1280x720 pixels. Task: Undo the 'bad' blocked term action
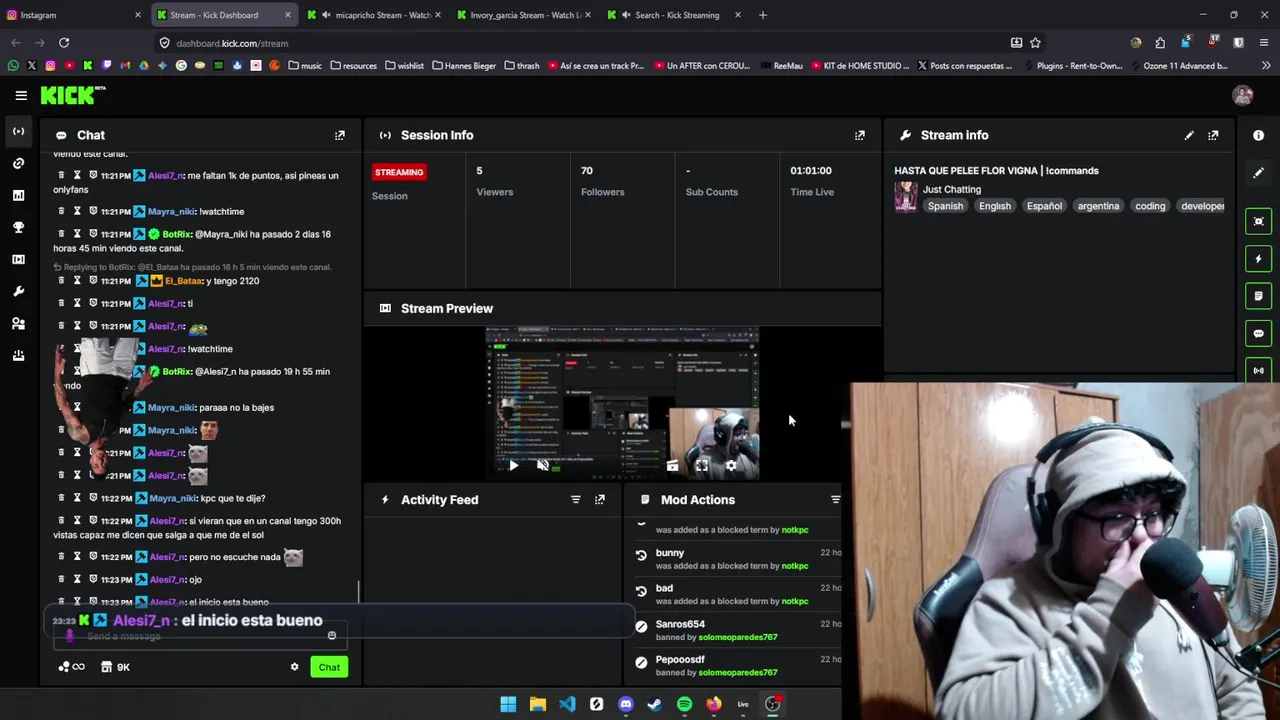642,591
